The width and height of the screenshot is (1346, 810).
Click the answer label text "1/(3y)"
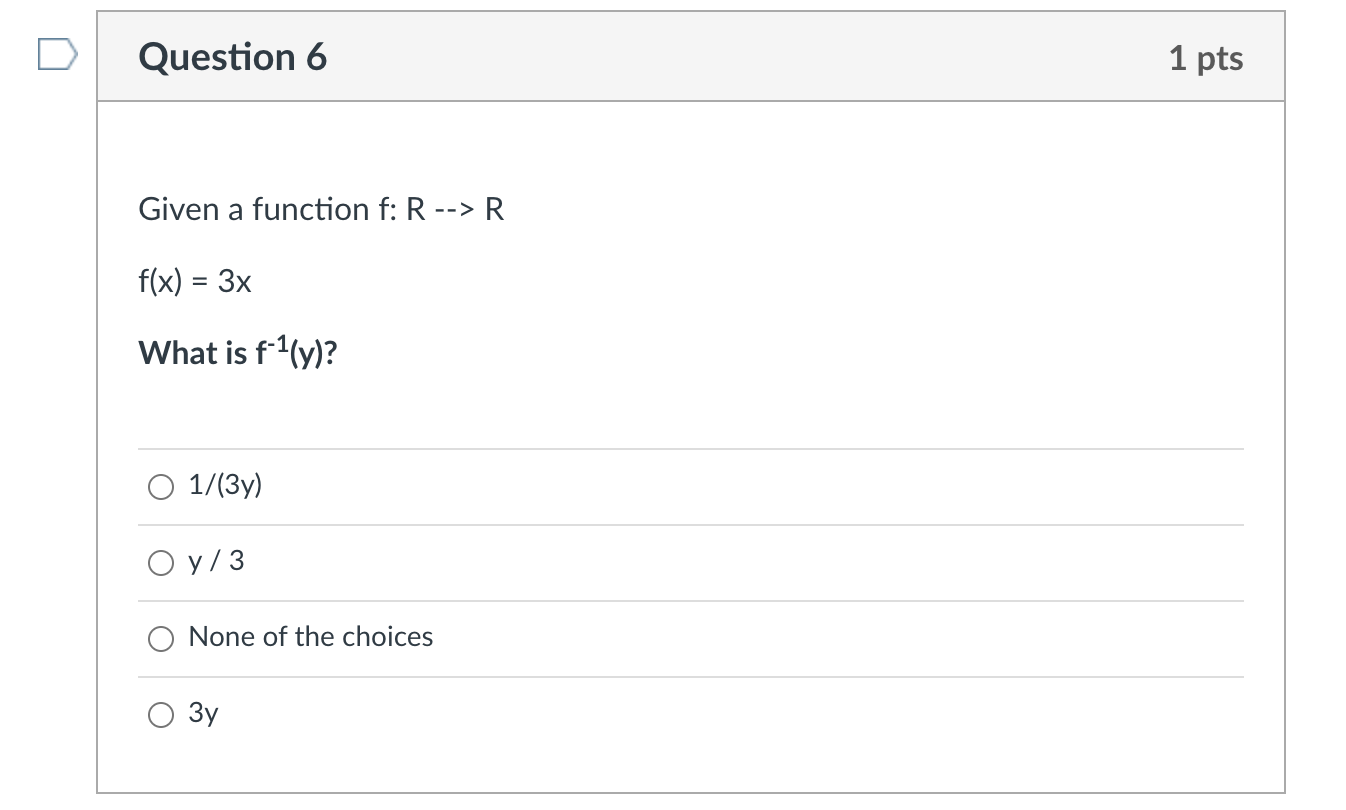click(225, 486)
